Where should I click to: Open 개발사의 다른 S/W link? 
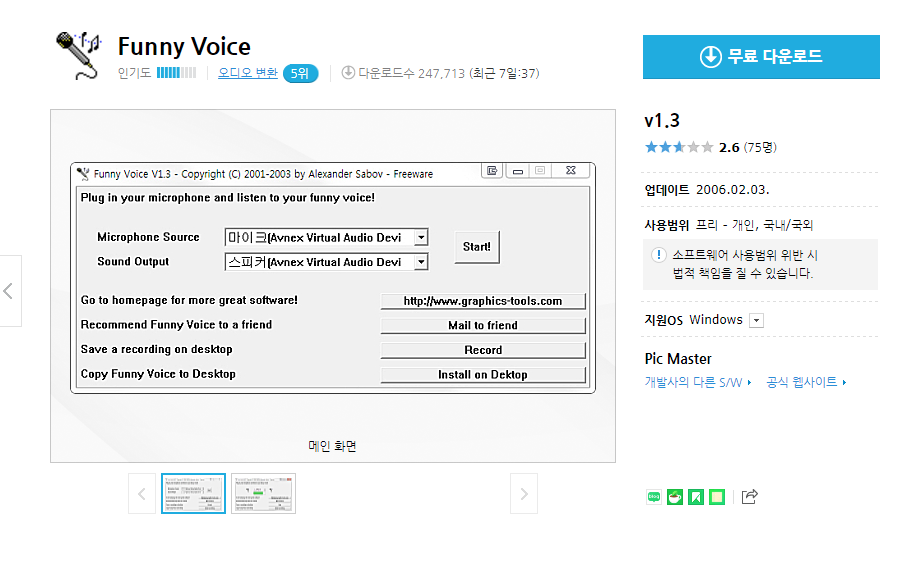(x=698, y=383)
